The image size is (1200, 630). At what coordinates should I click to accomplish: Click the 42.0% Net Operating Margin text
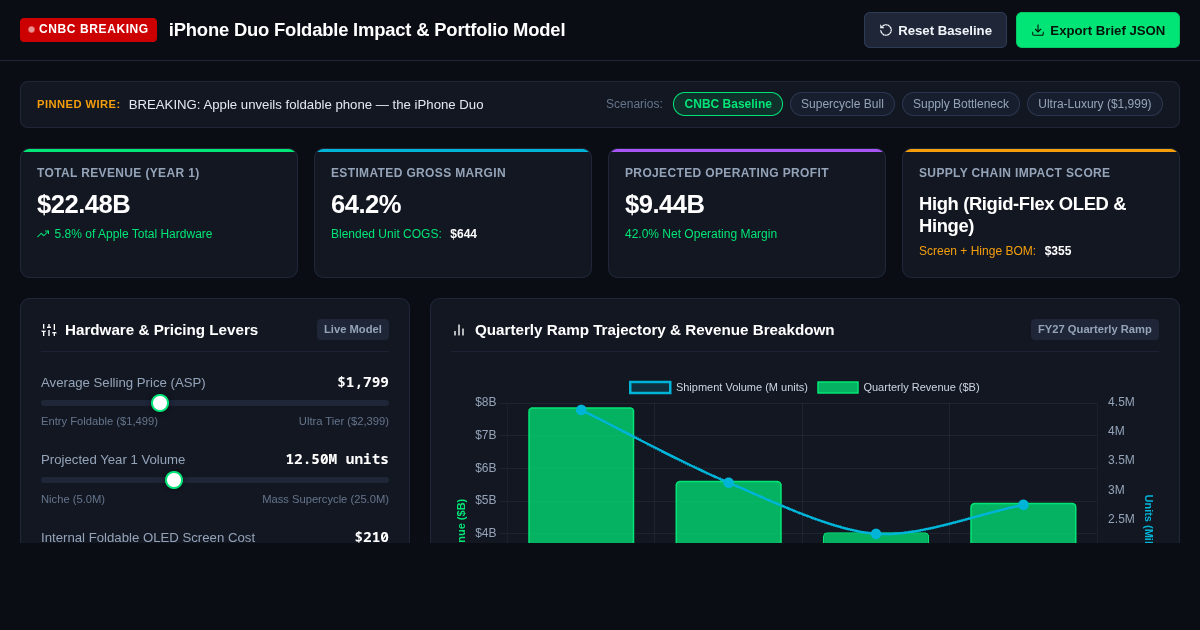point(701,234)
